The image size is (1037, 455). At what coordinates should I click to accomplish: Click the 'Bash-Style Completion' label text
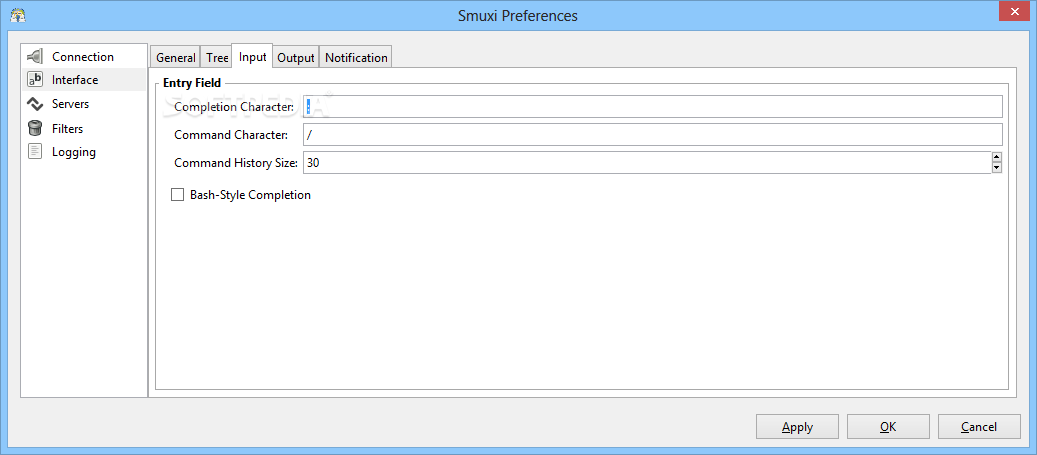250,195
